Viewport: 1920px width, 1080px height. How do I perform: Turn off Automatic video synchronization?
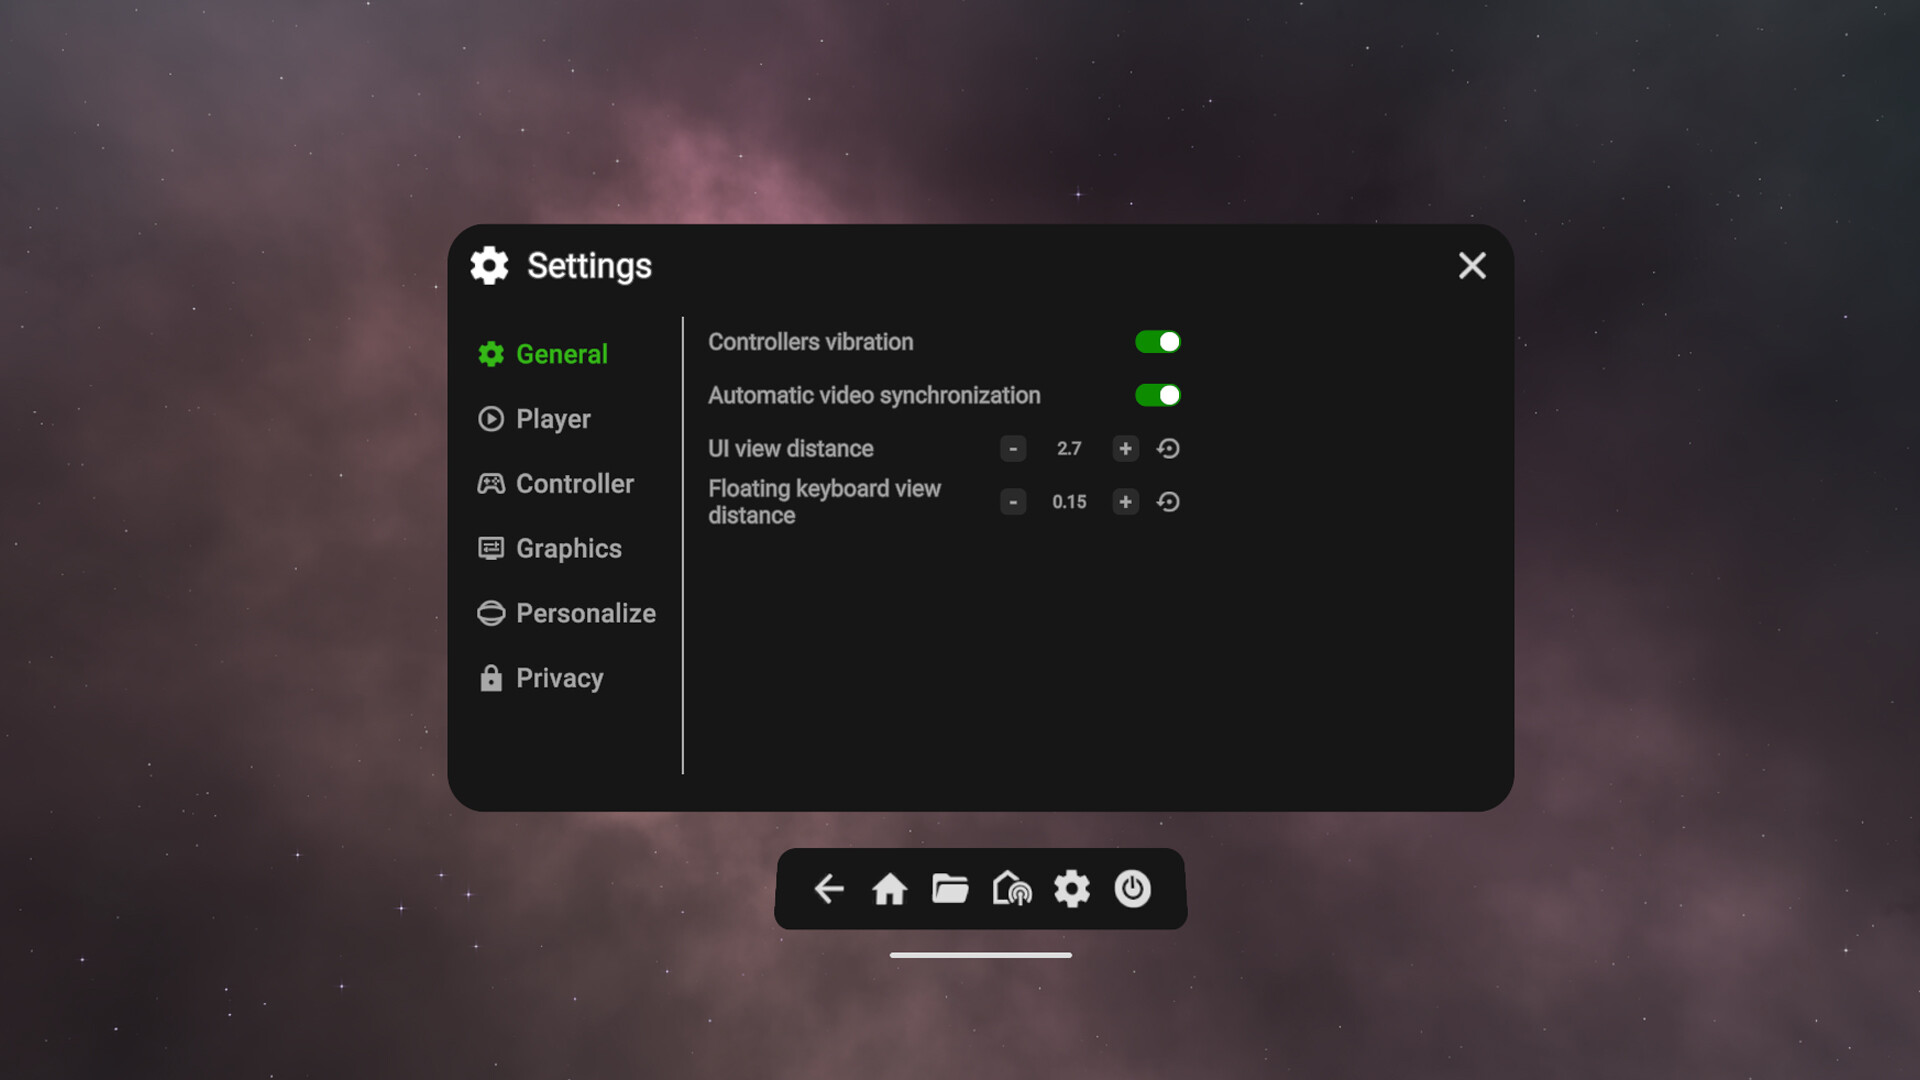click(1157, 395)
